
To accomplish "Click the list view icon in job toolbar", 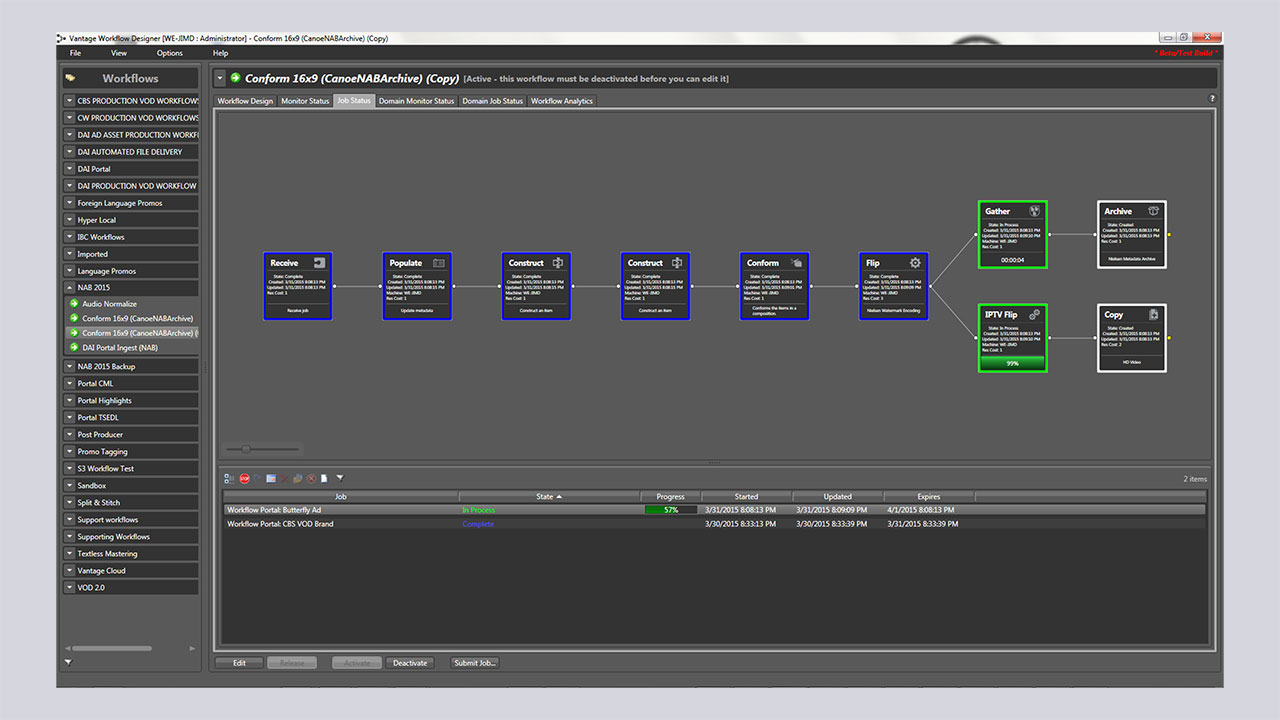I will click(x=229, y=479).
